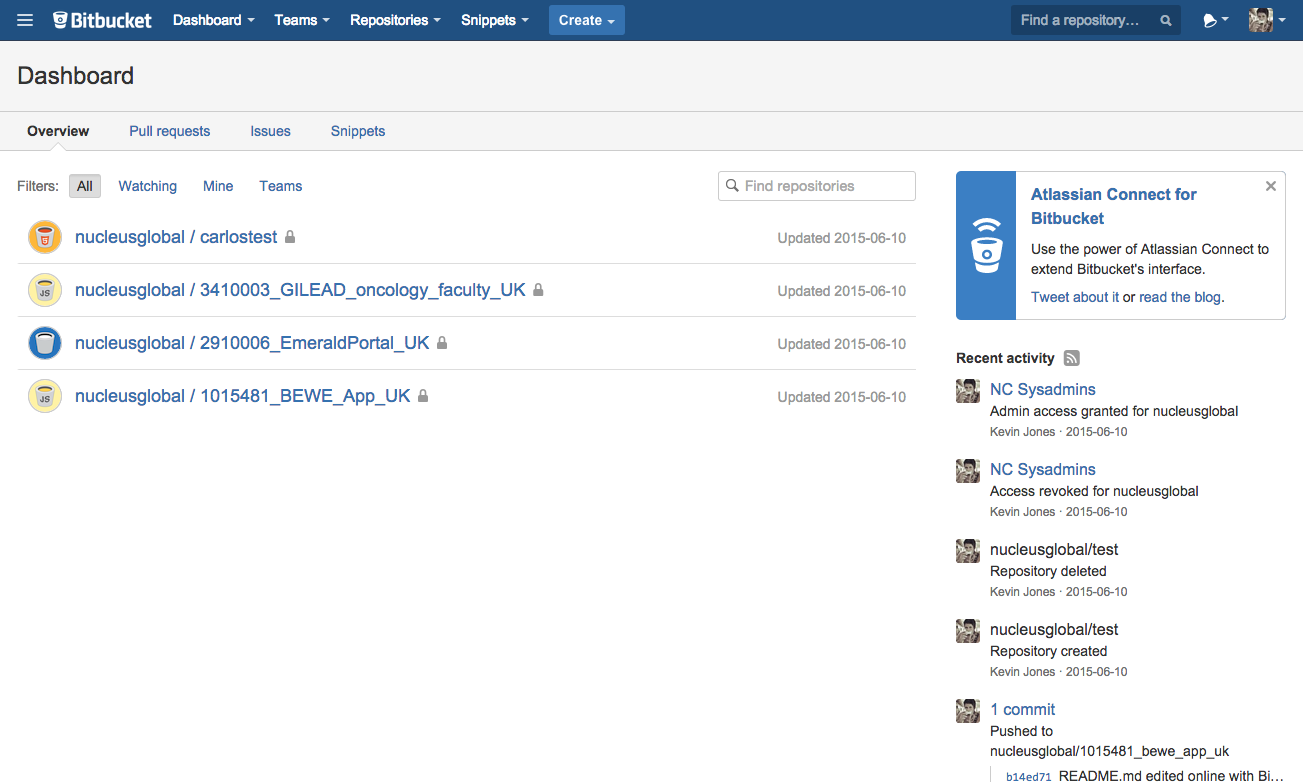
Task: Open NC Sysadmins link above Access revoked
Action: click(x=1043, y=469)
